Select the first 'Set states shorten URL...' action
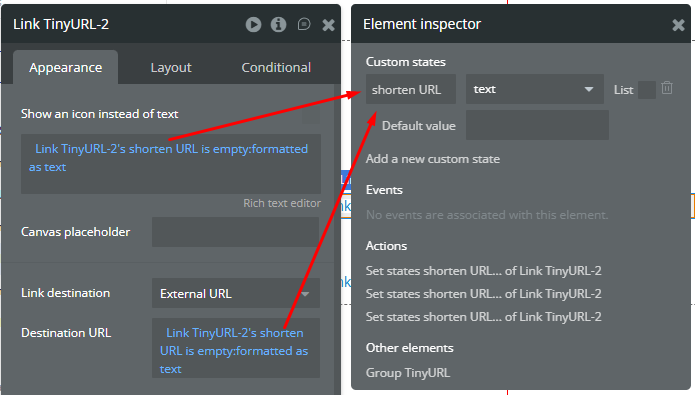695x395 pixels. (x=484, y=270)
